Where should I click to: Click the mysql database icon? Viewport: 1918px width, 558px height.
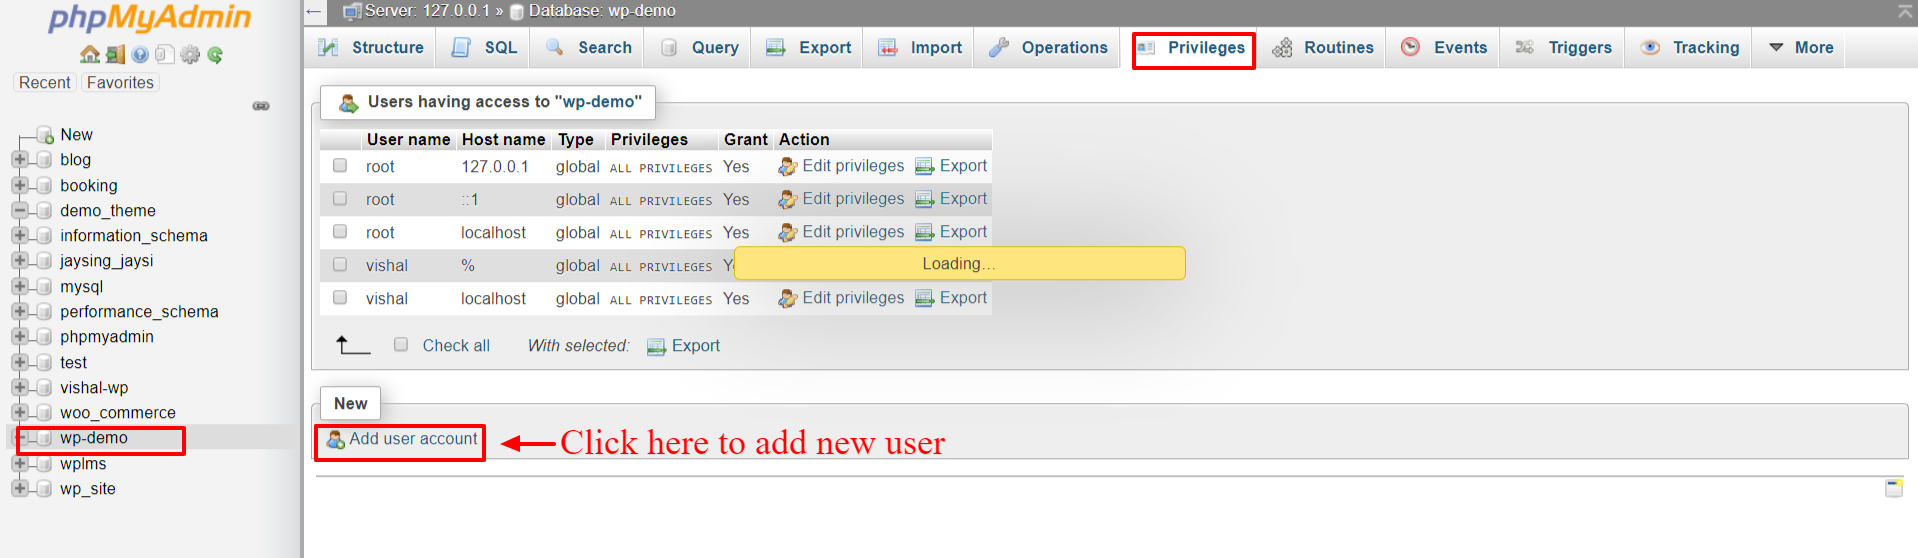click(x=44, y=287)
